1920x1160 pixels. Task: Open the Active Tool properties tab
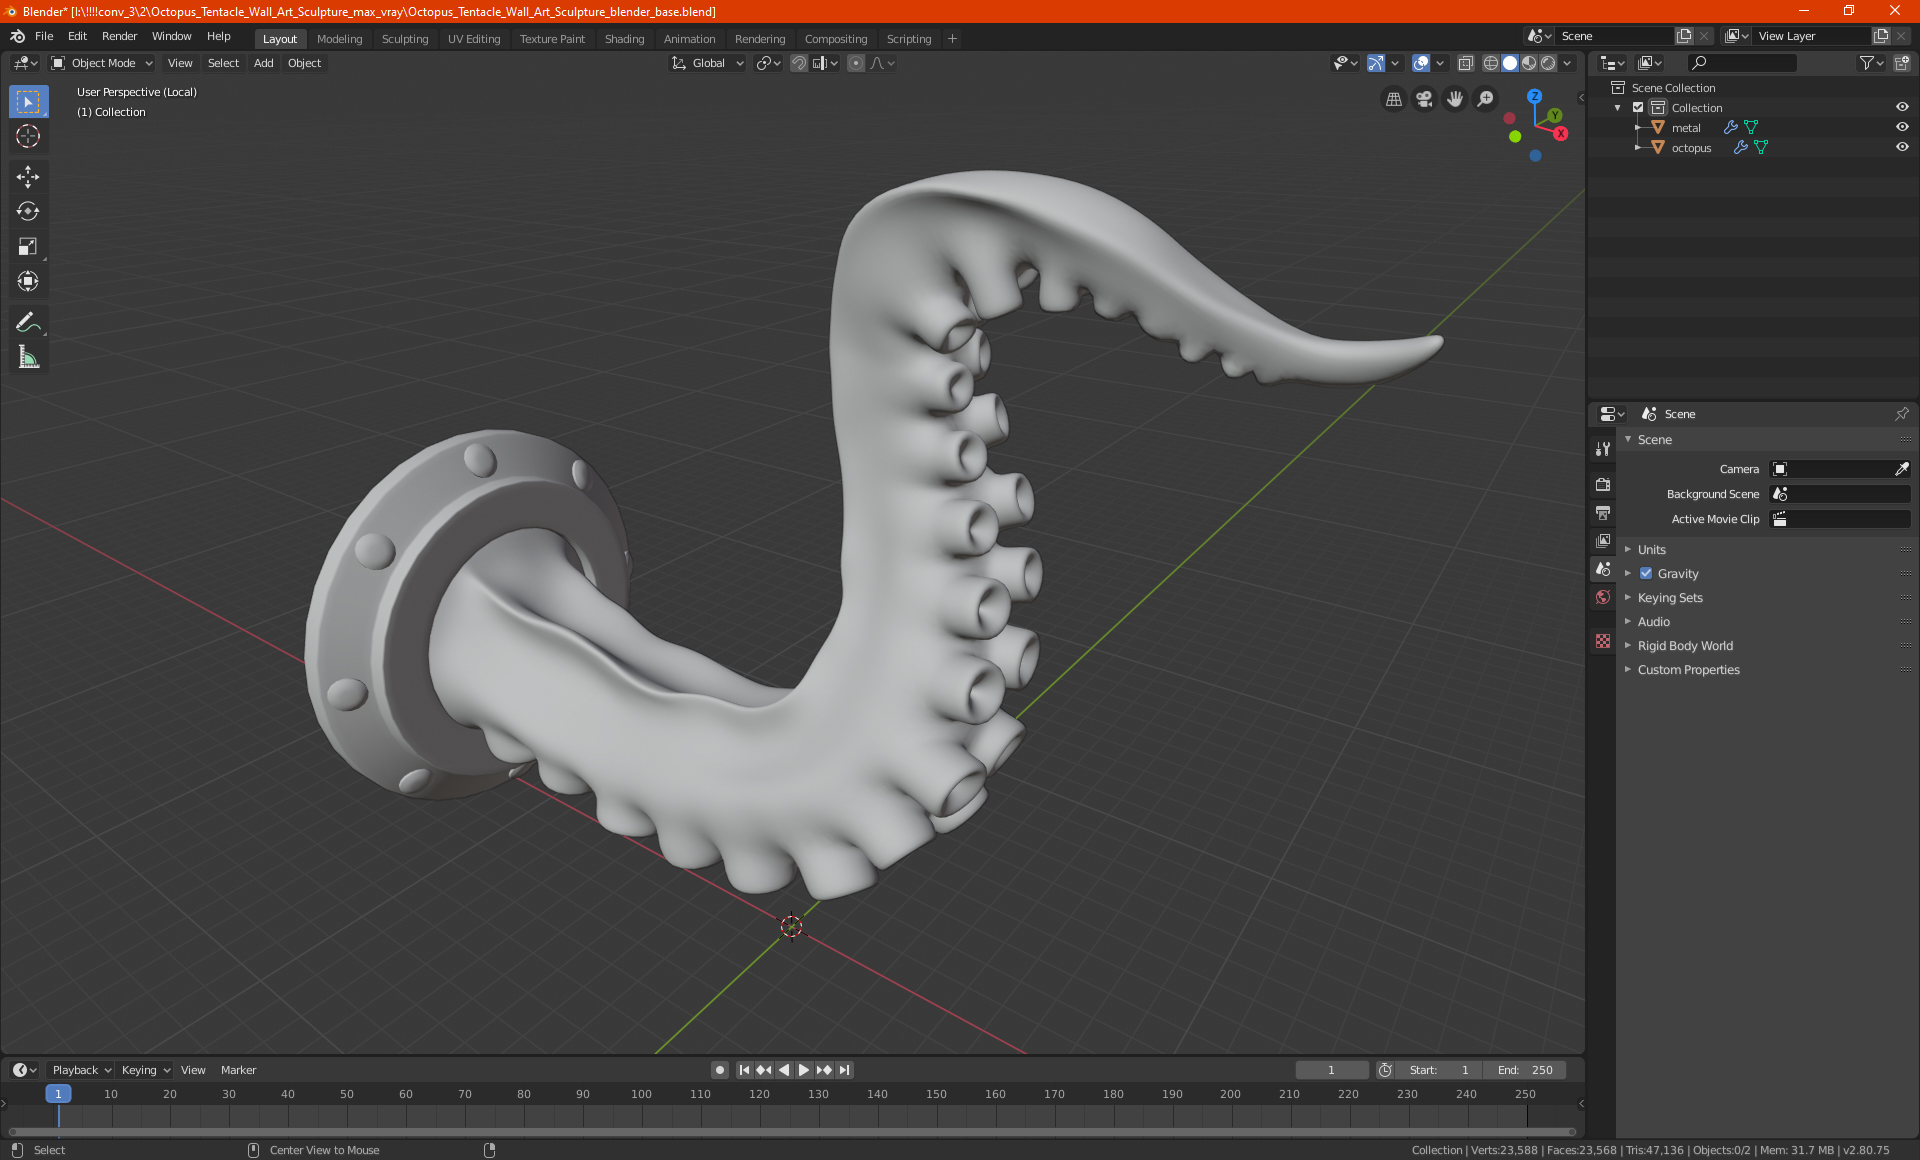(1603, 449)
